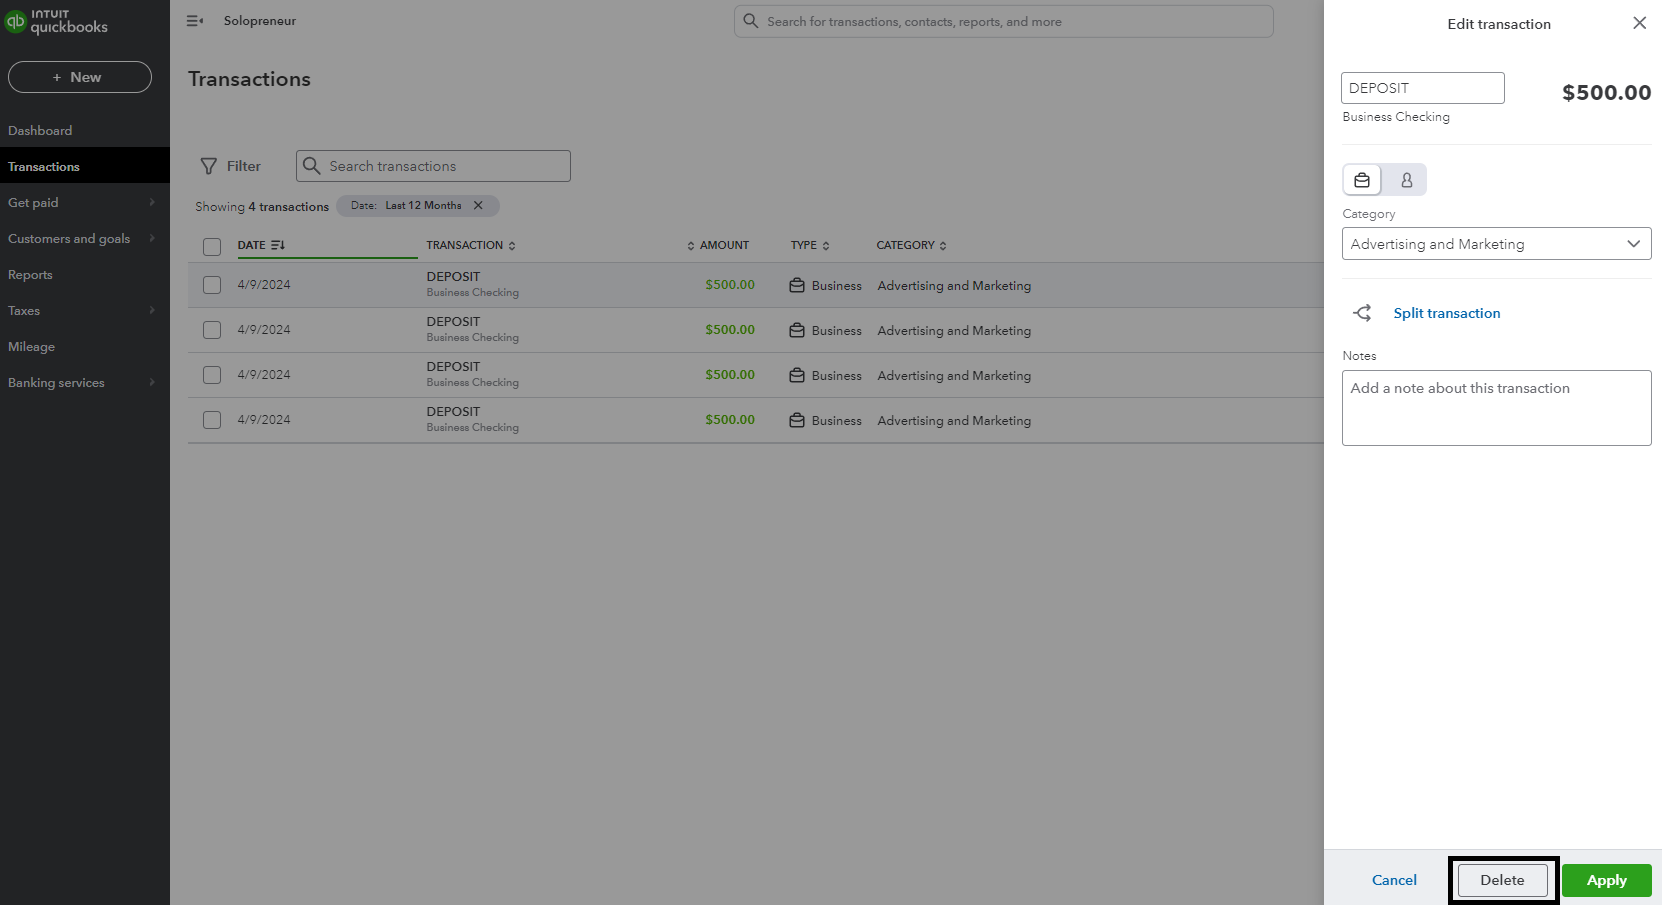
Task: Click the Split transaction arrows icon
Action: pos(1362,313)
